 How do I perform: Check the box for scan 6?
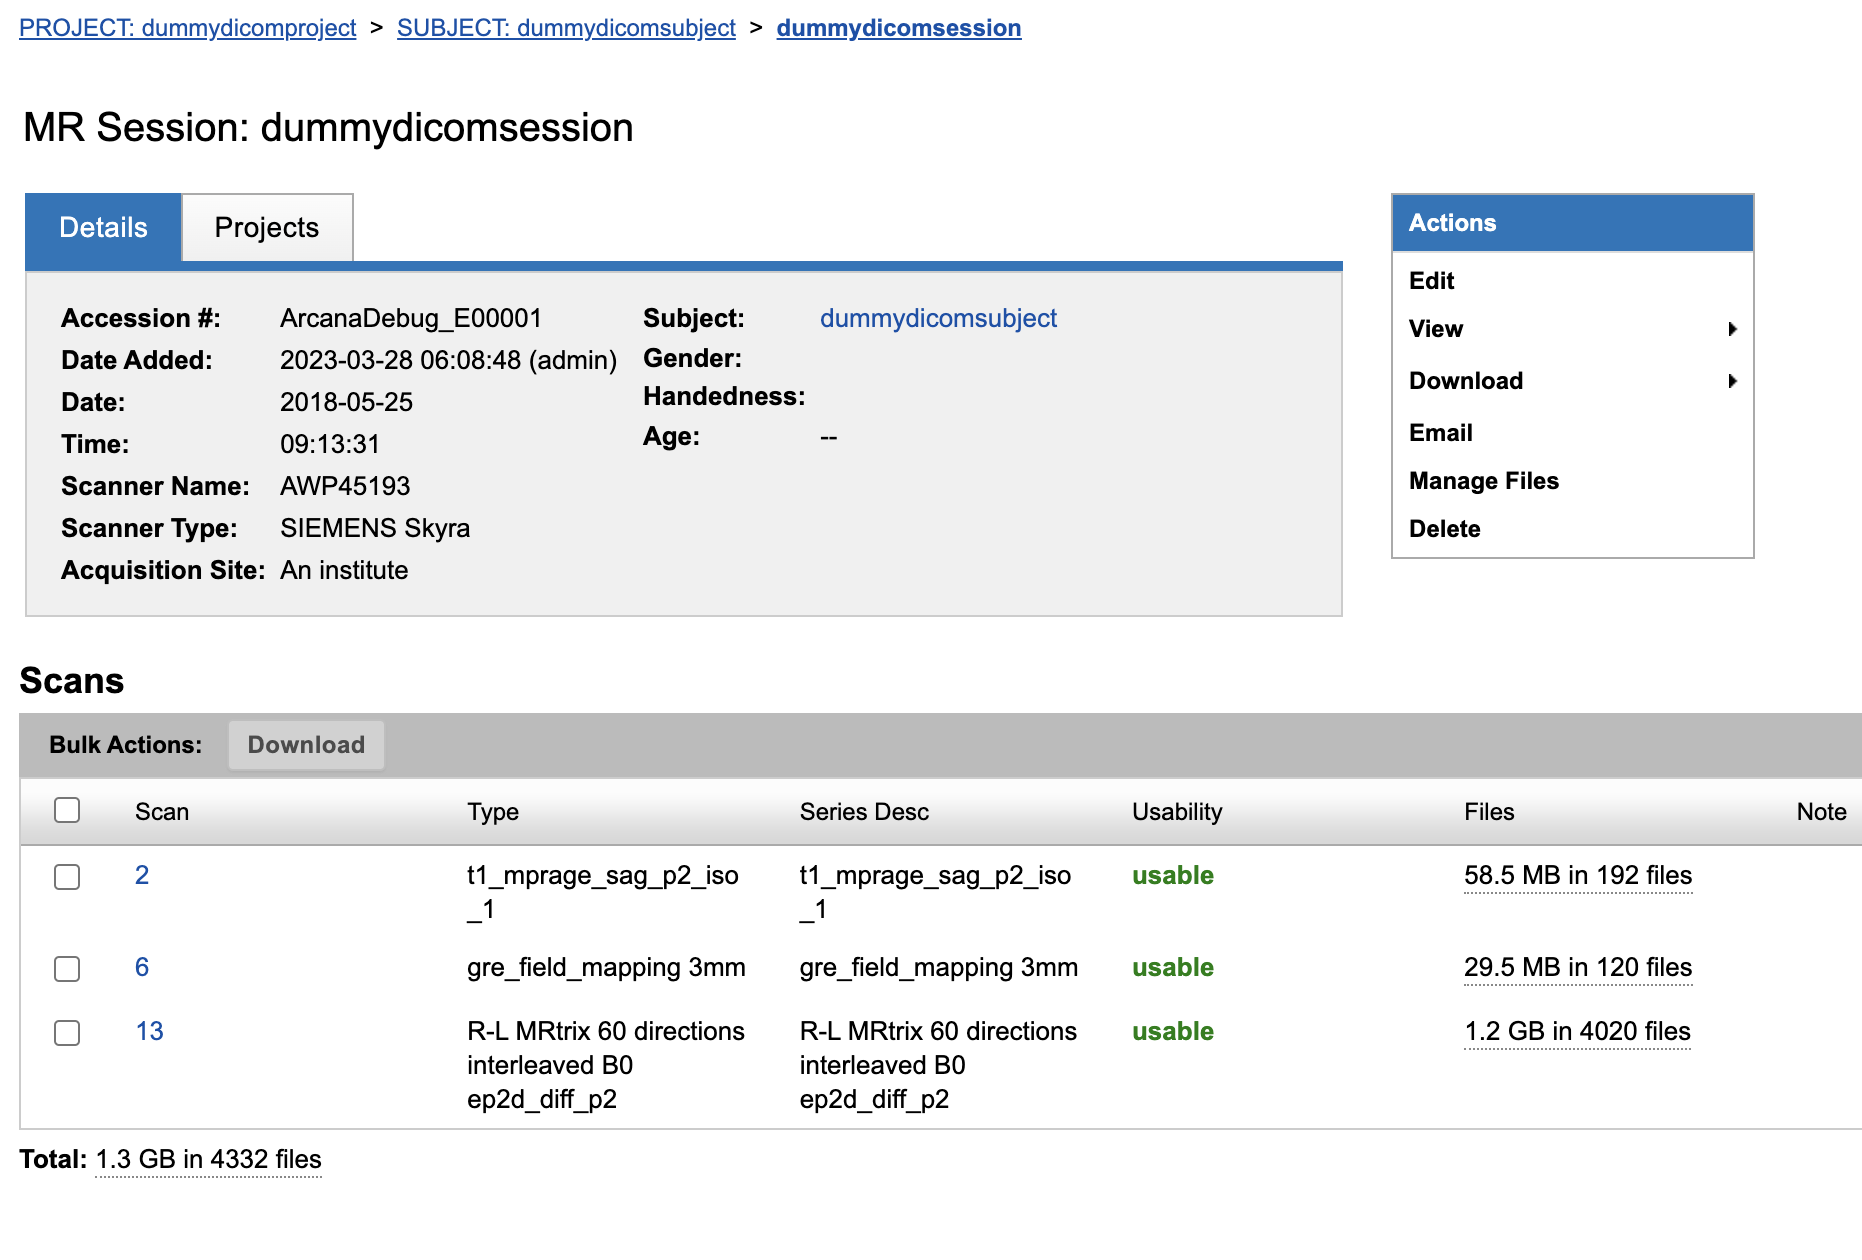click(67, 969)
